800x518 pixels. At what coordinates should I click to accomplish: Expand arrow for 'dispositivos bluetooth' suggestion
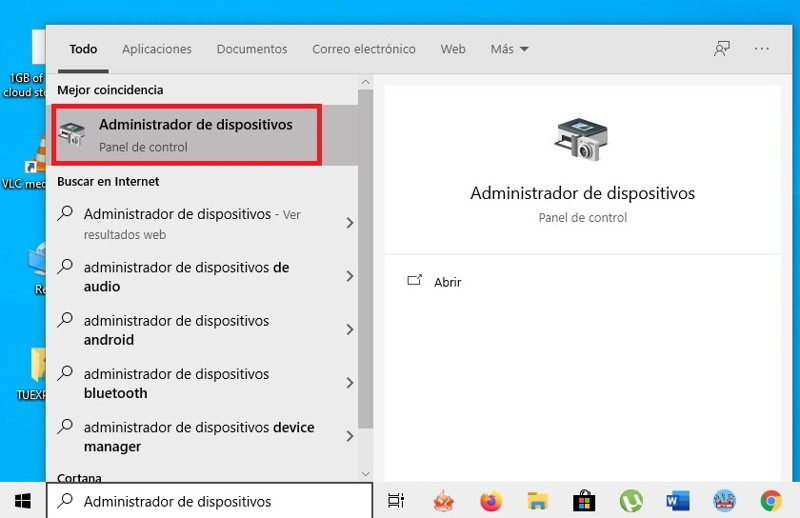tap(350, 383)
